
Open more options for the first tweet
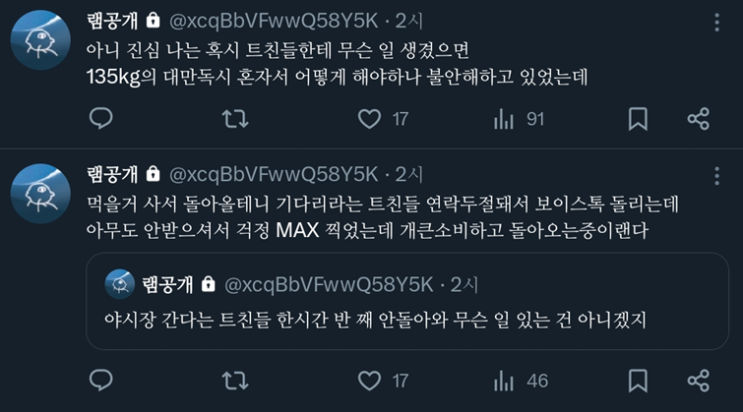[x=717, y=22]
